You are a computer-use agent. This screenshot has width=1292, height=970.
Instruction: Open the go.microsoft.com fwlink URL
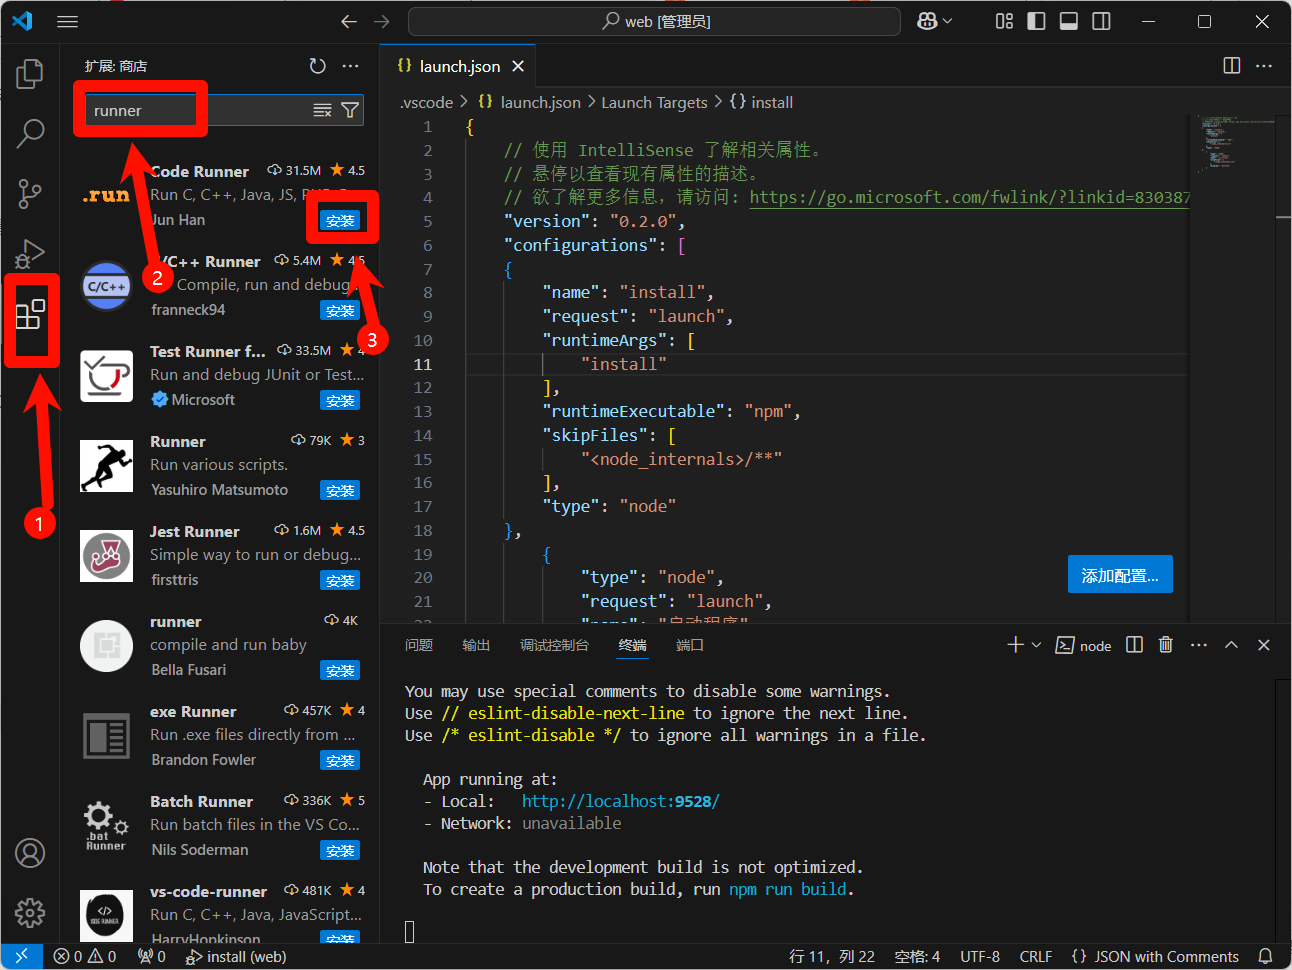pos(970,197)
